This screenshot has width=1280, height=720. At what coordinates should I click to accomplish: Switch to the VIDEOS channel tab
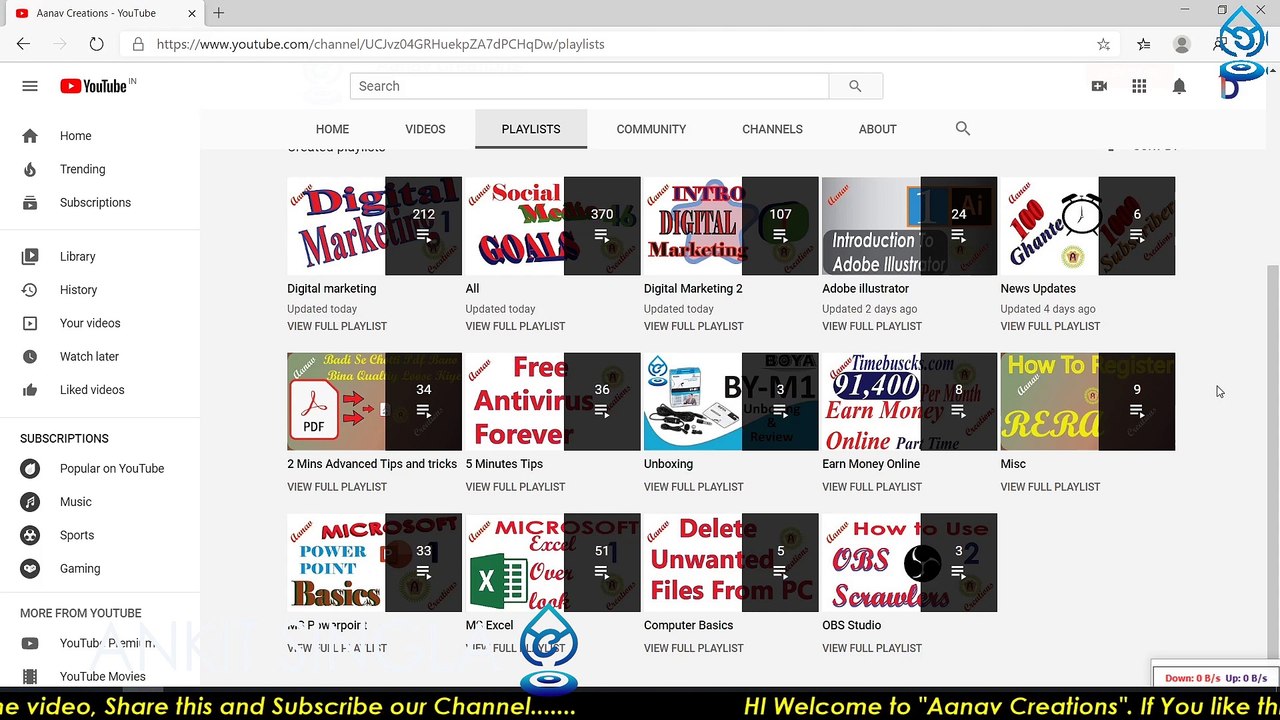[425, 129]
